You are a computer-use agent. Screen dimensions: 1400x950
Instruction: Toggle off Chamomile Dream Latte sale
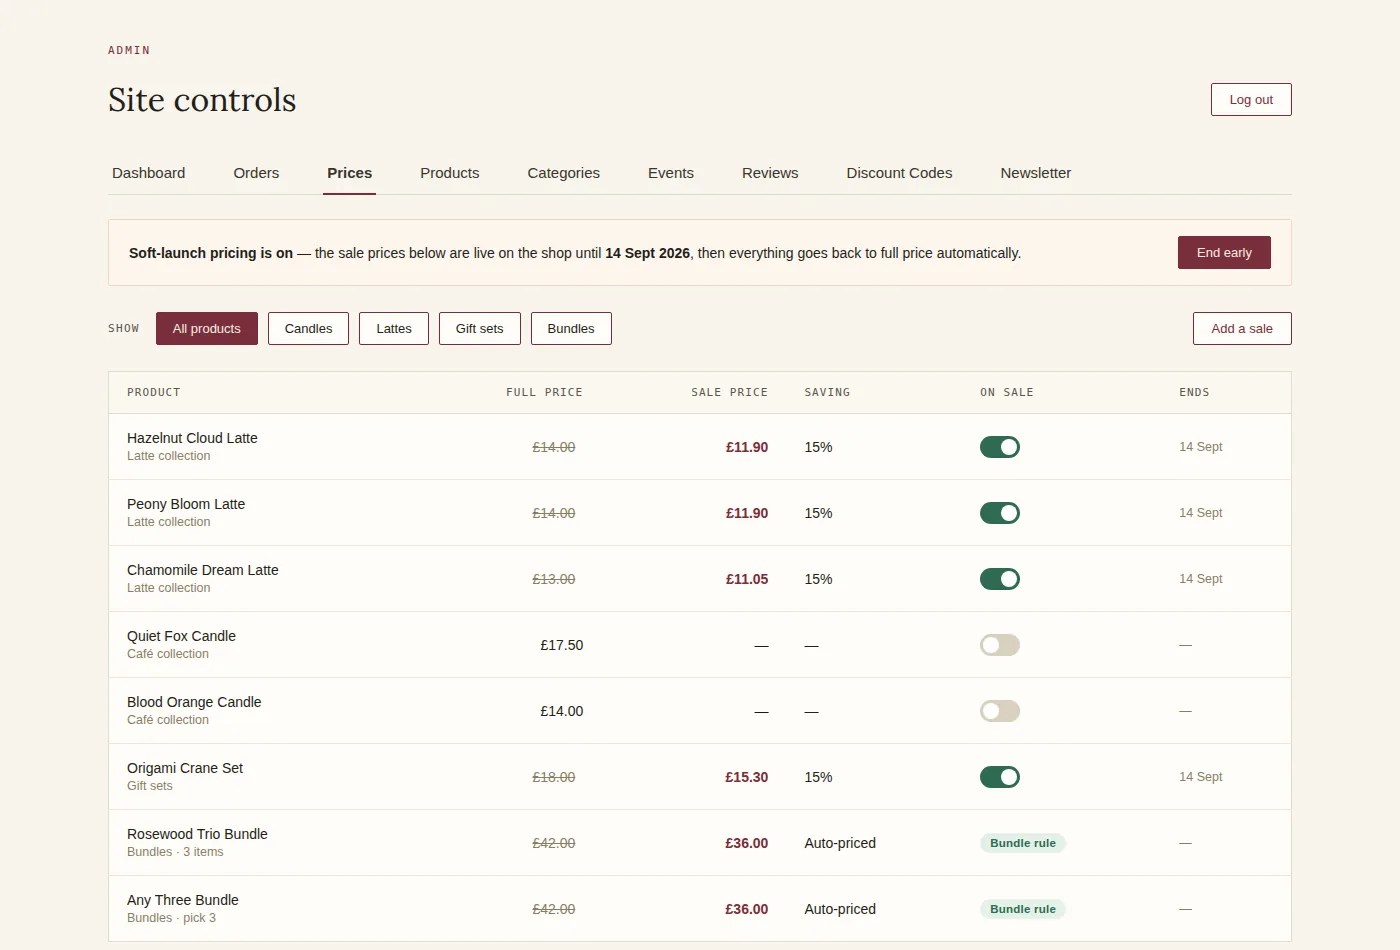pos(999,579)
